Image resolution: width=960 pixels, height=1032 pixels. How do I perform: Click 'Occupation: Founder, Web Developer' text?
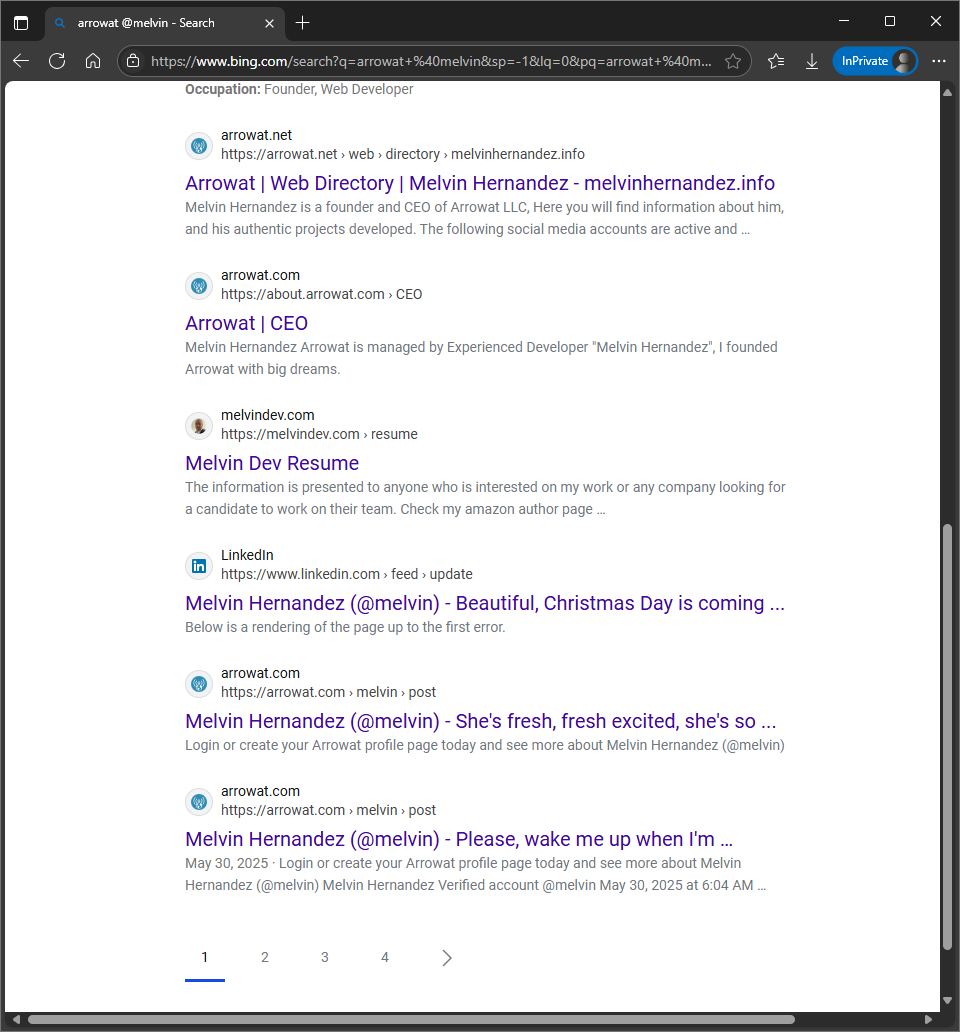[x=299, y=89]
